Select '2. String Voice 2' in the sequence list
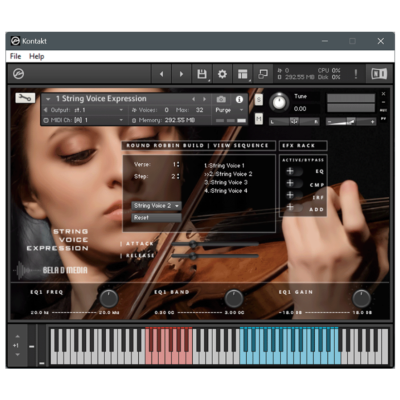 click(x=228, y=174)
